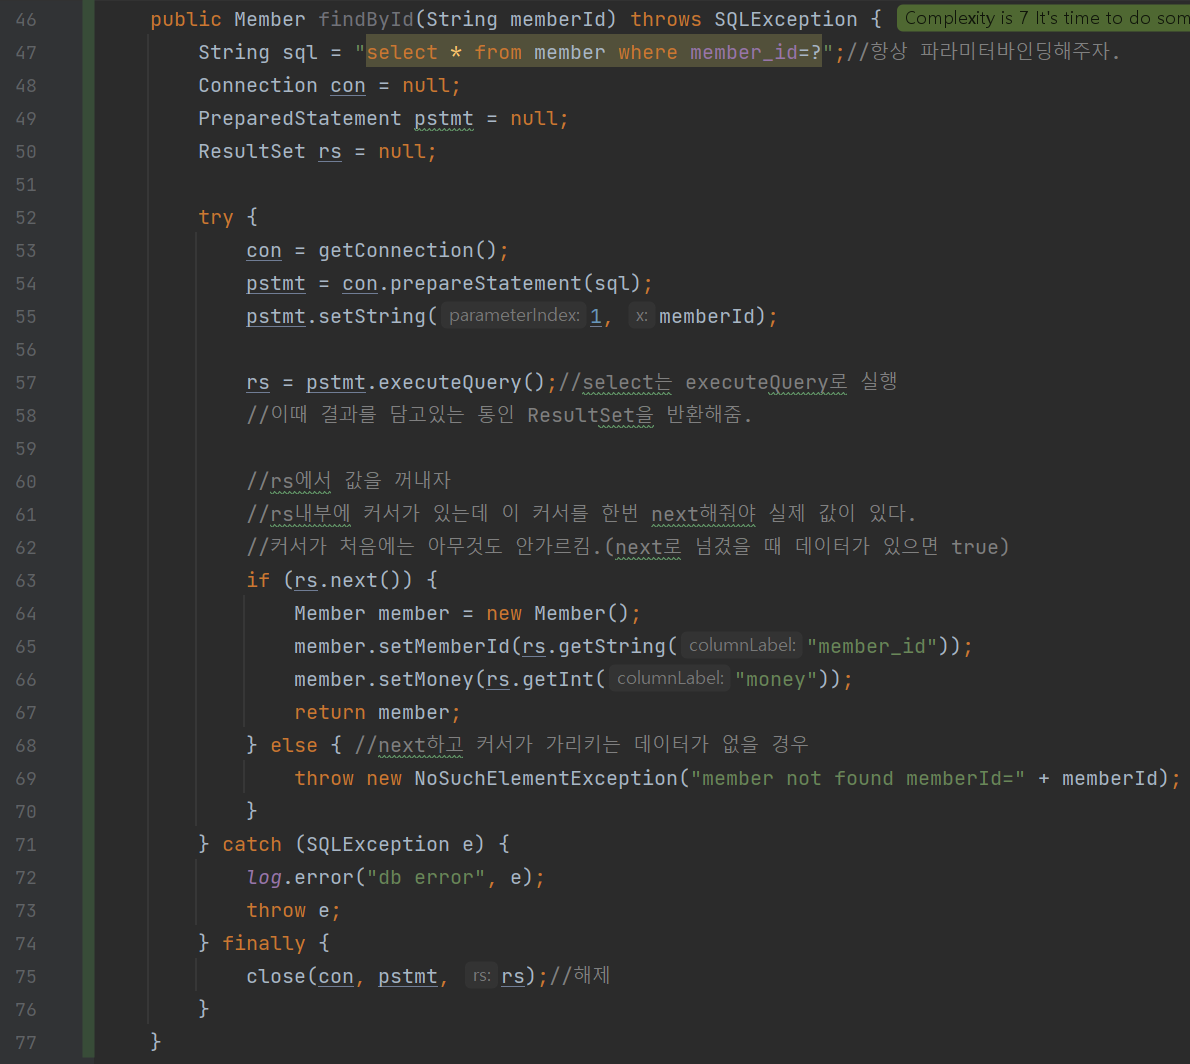Click the 'columnLabel:' hint before "member_id"
This screenshot has width=1190, height=1064.
click(741, 646)
